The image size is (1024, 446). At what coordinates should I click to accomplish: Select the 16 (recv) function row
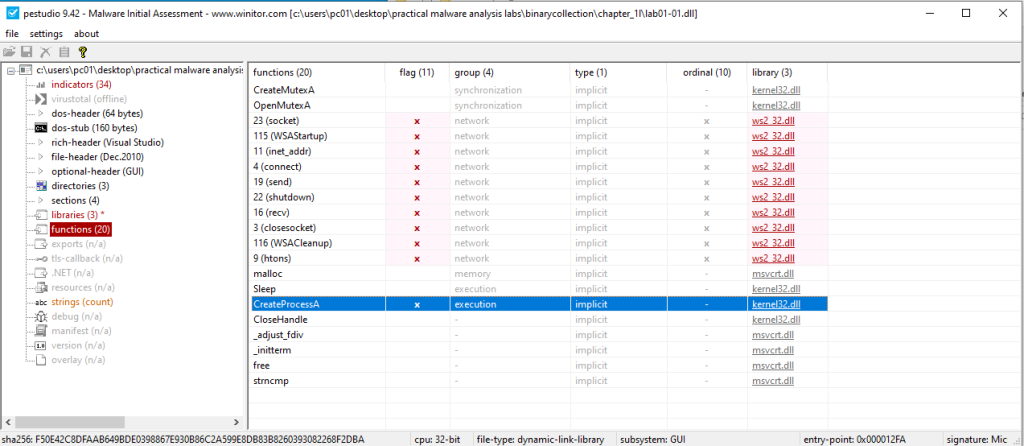(539, 212)
